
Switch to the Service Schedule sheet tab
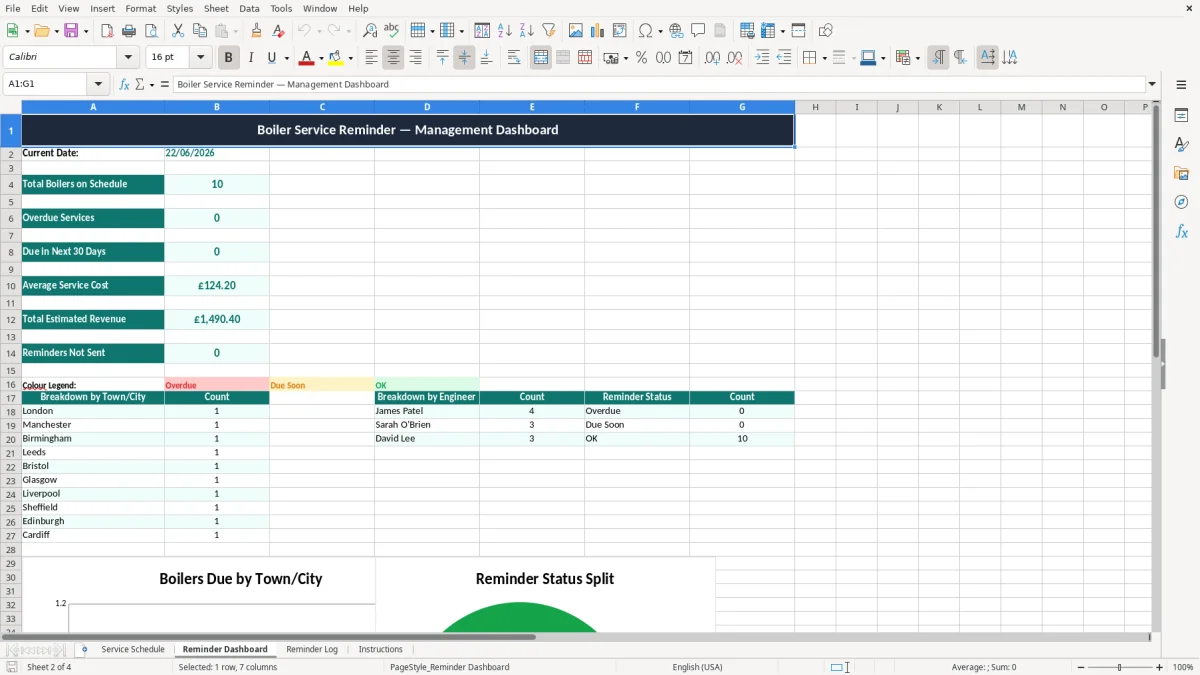pyautogui.click(x=133, y=649)
